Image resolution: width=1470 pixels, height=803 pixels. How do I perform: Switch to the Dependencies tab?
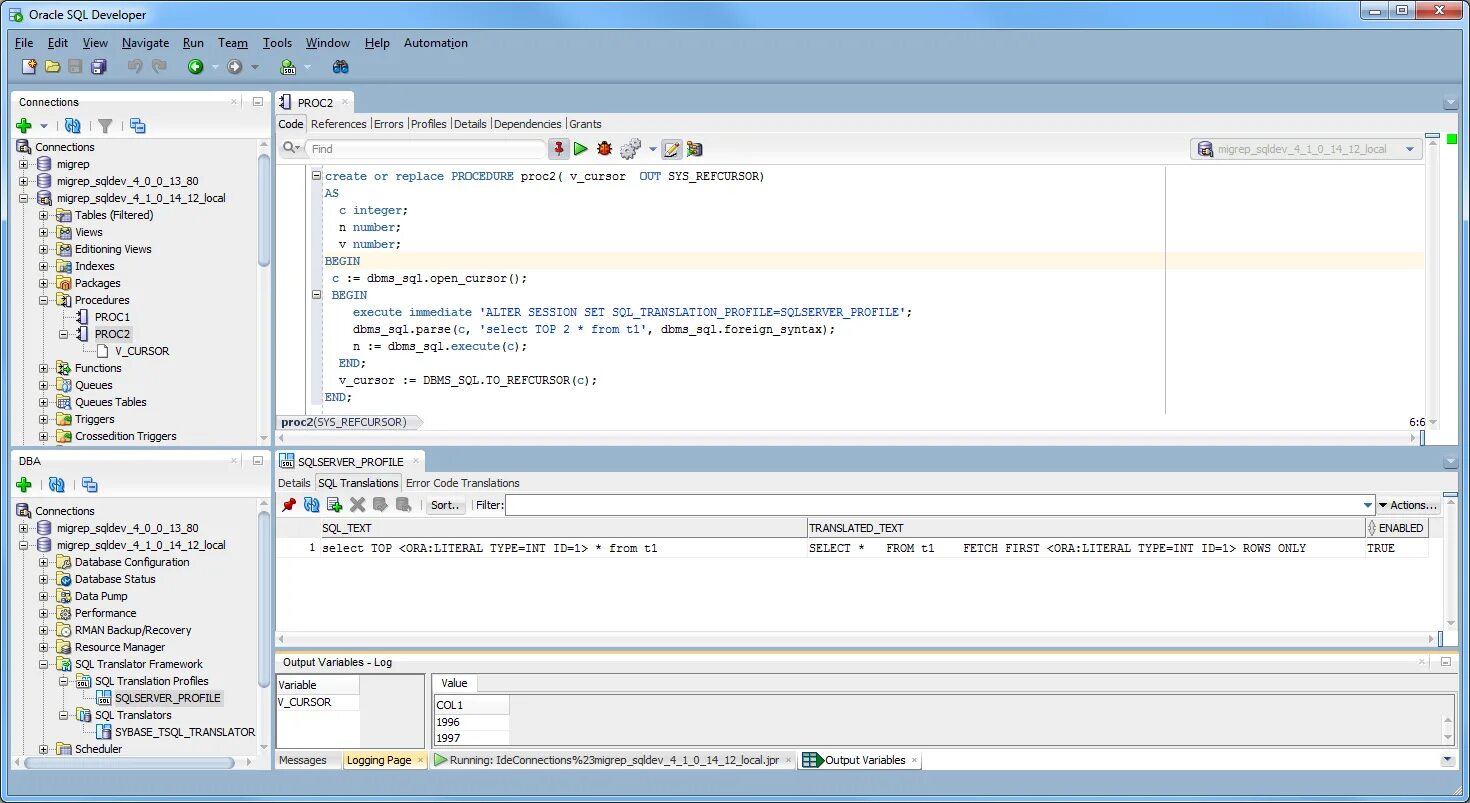pos(528,124)
